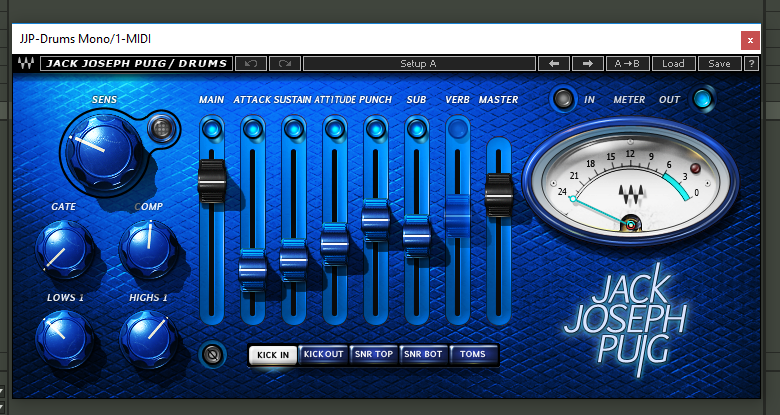This screenshot has width=780, height=415.
Task: Select the TOMS drum type
Action: point(473,354)
